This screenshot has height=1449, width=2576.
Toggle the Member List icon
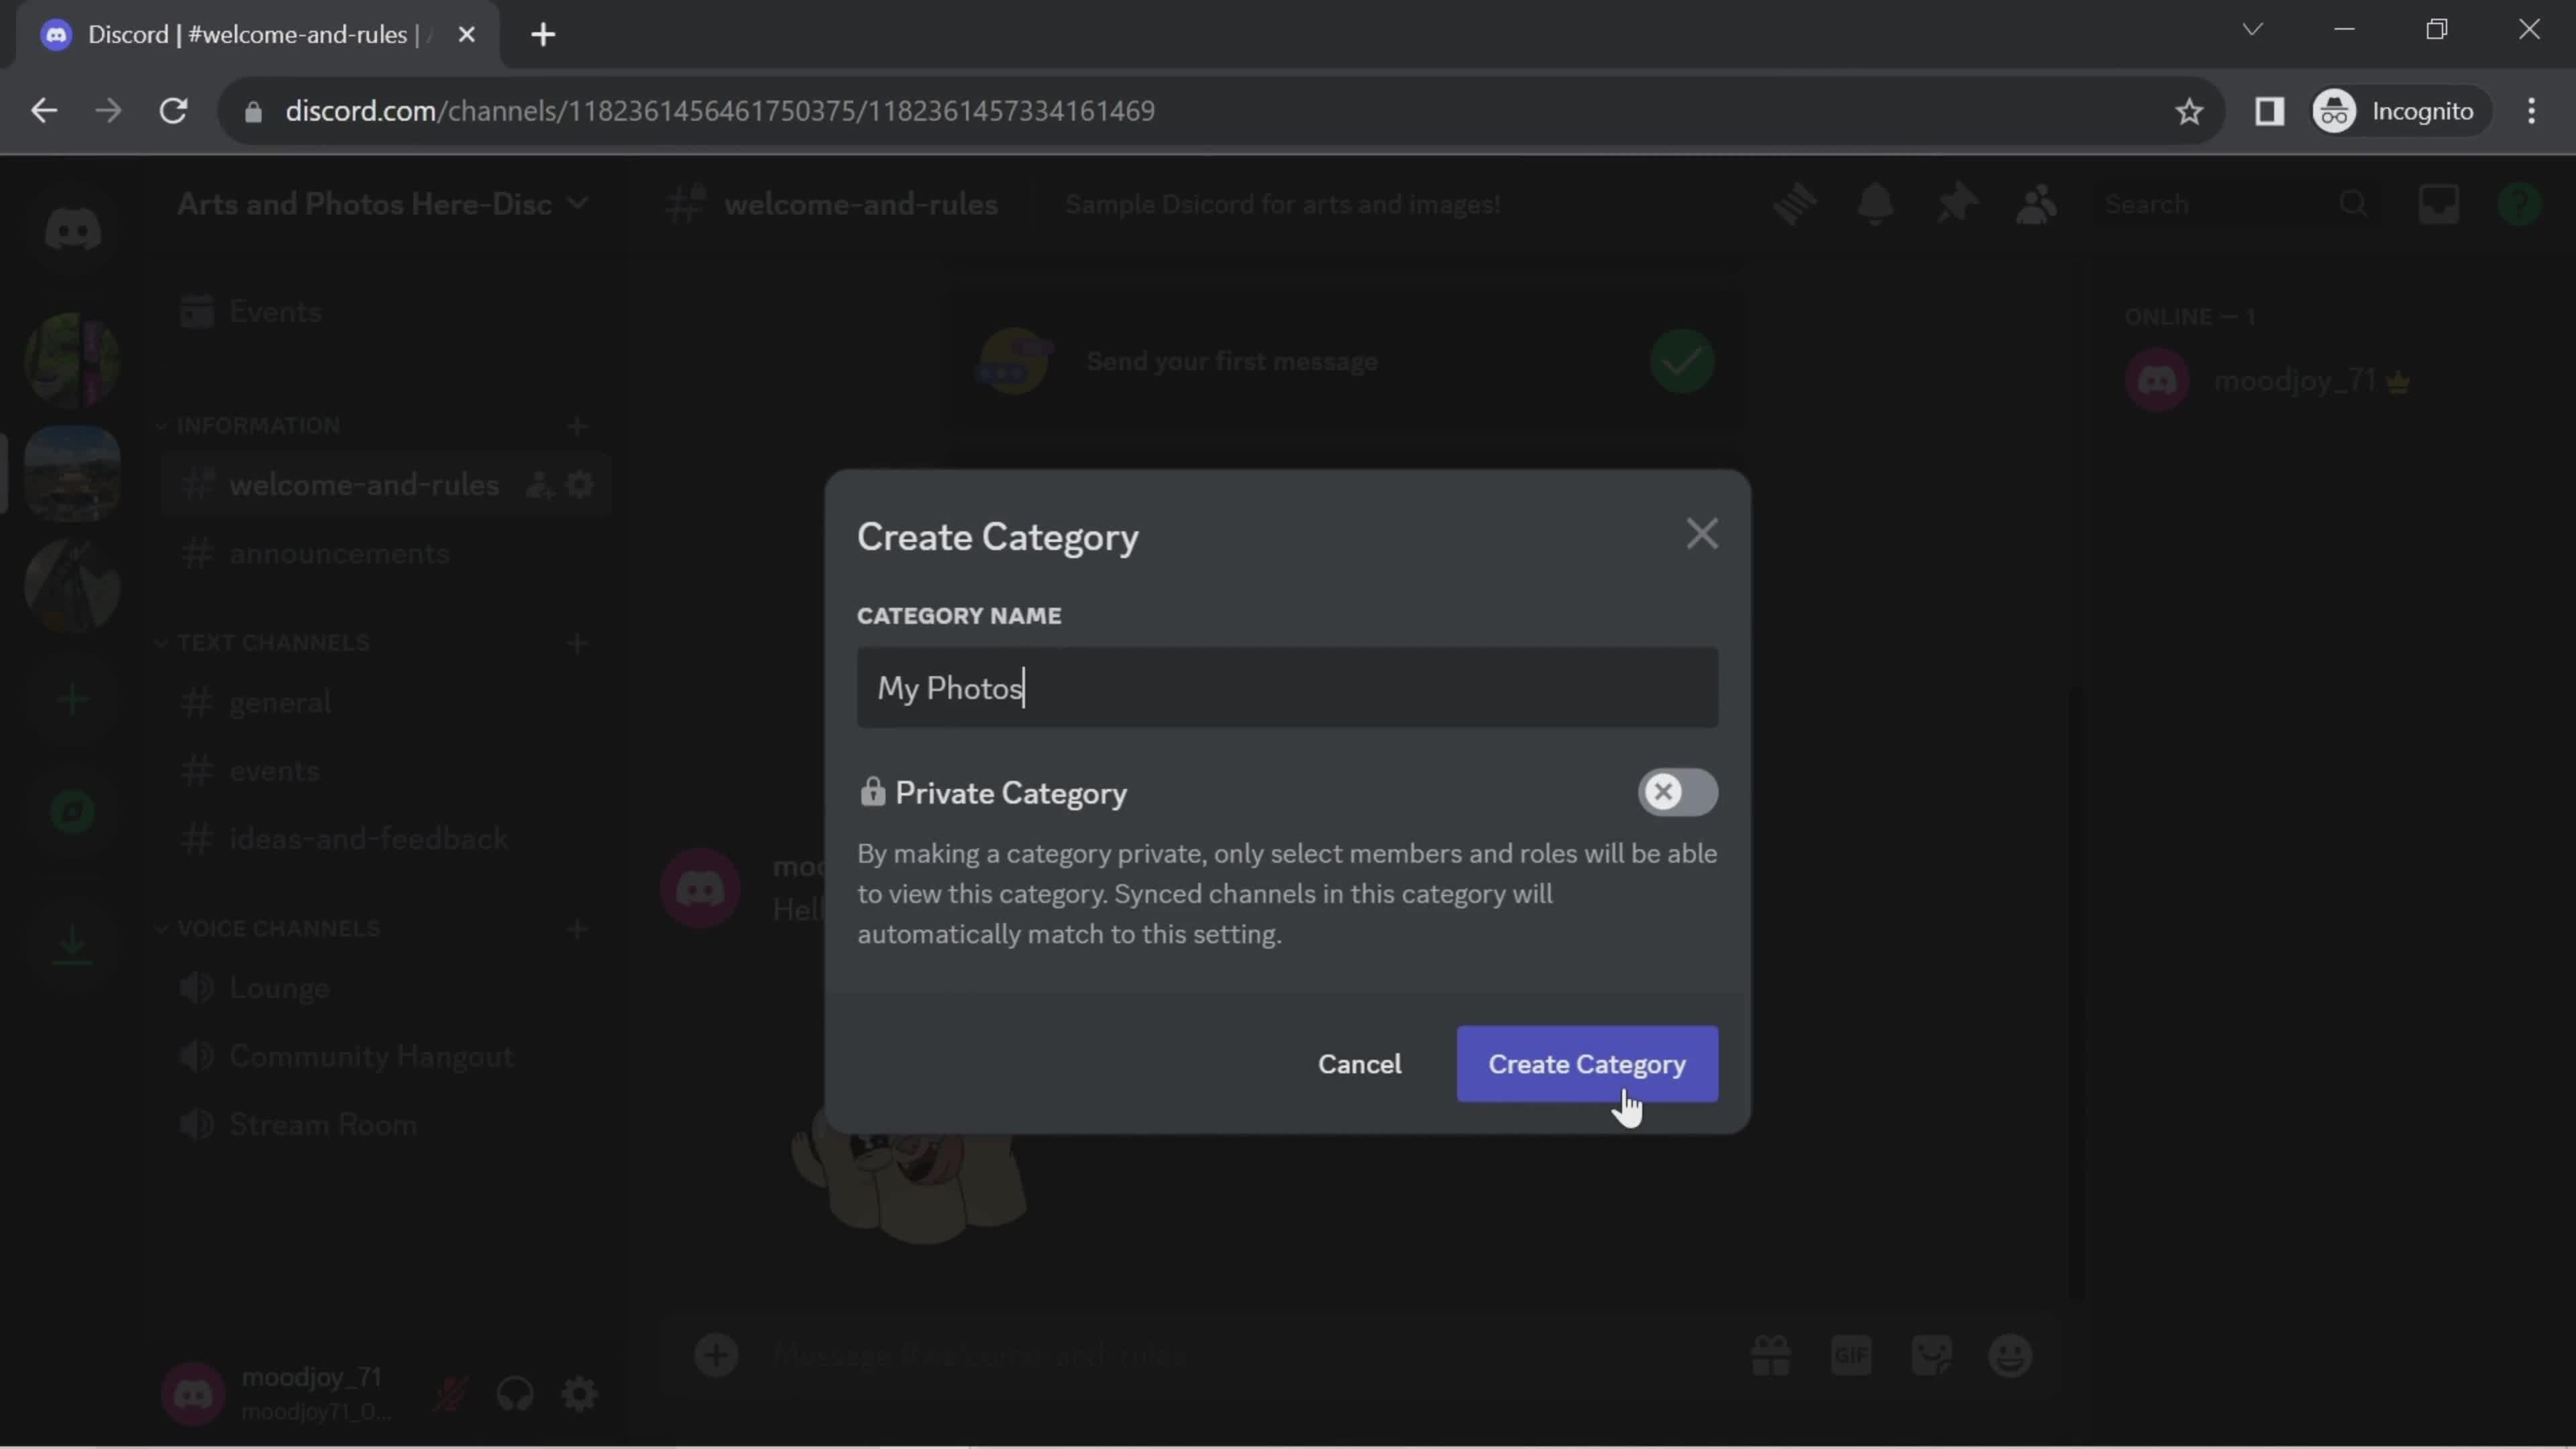[x=2036, y=204]
